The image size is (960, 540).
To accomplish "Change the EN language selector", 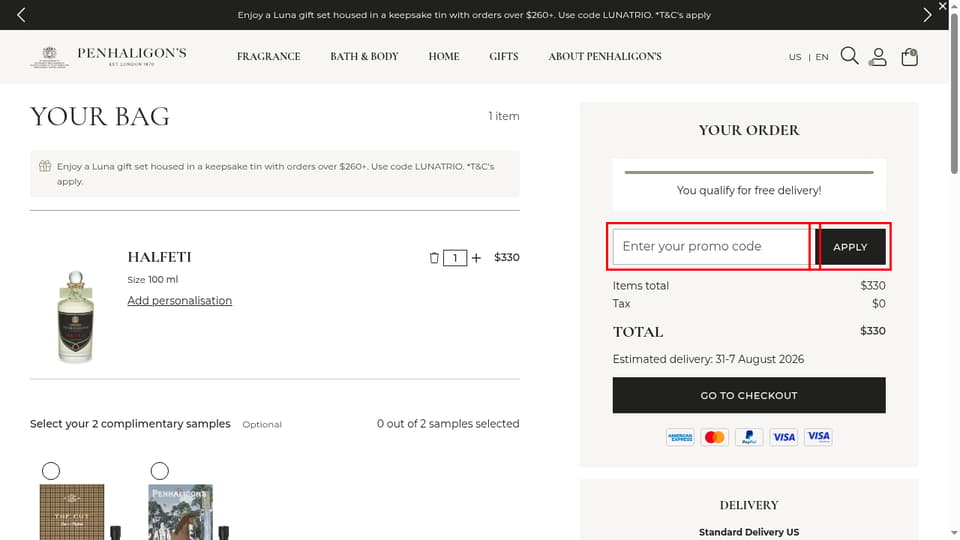I will (822, 57).
